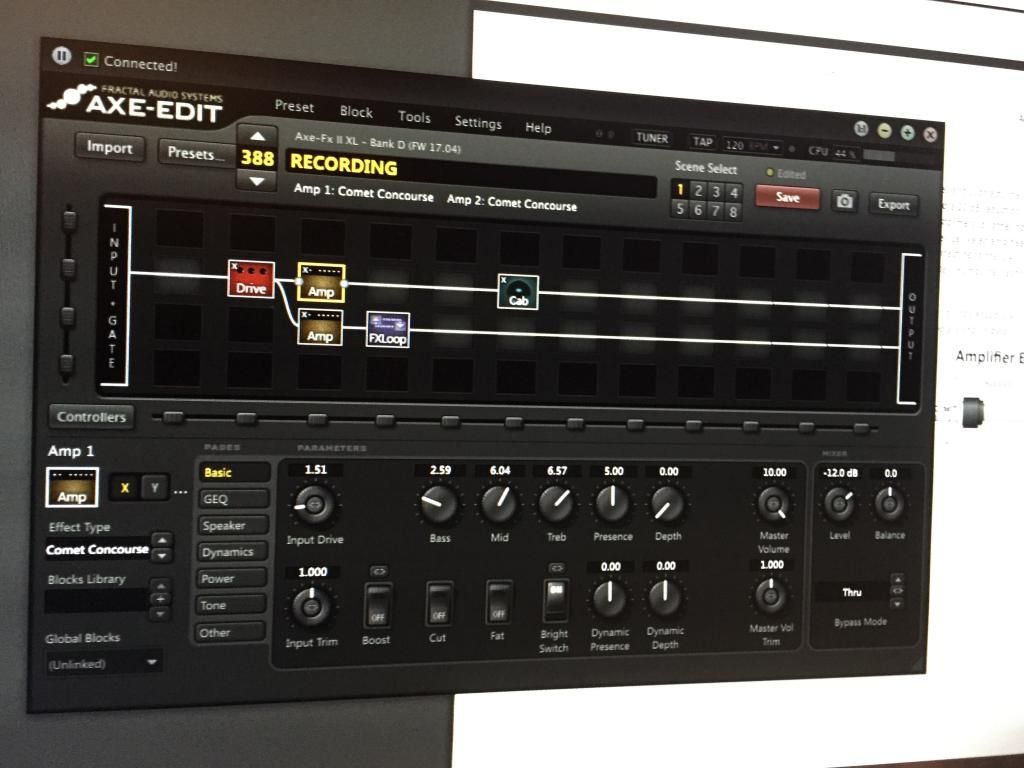This screenshot has width=1024, height=768.
Task: Select the upper Amp block in the grid
Action: 321,282
